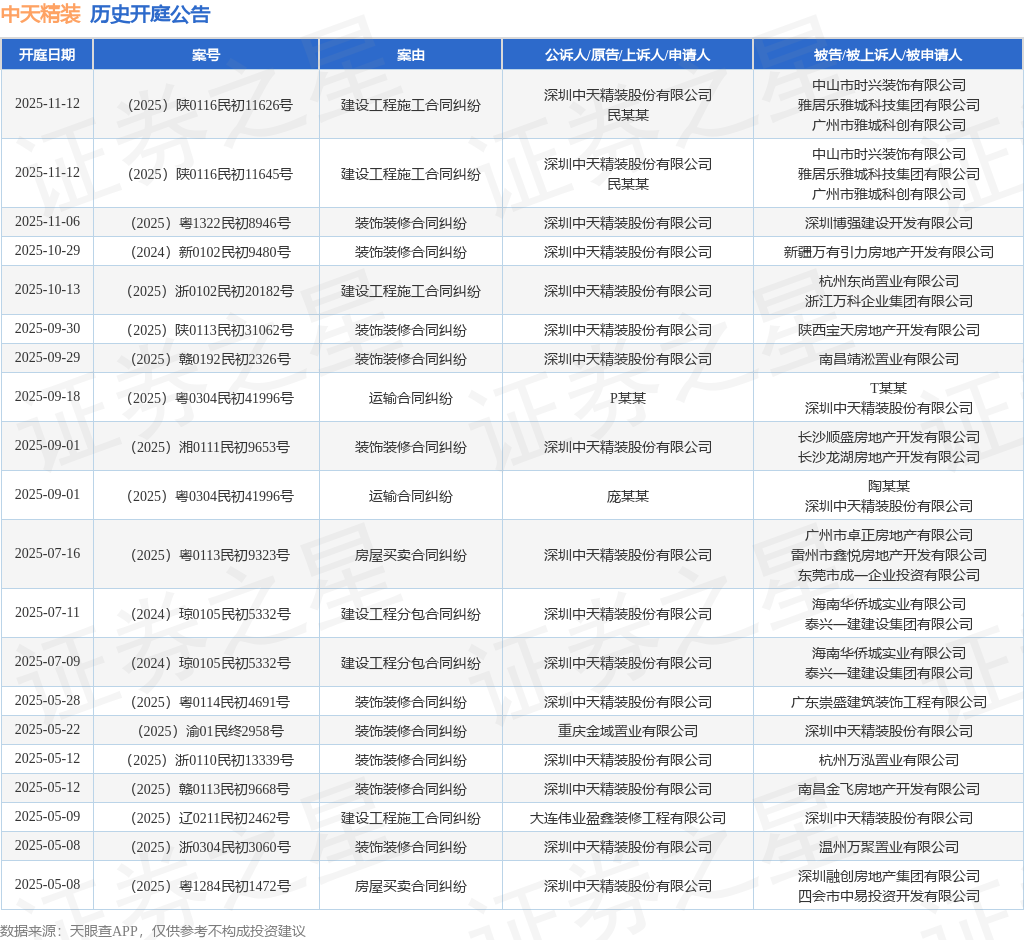
Task: Click defendant 陶某某
Action: coord(888,487)
